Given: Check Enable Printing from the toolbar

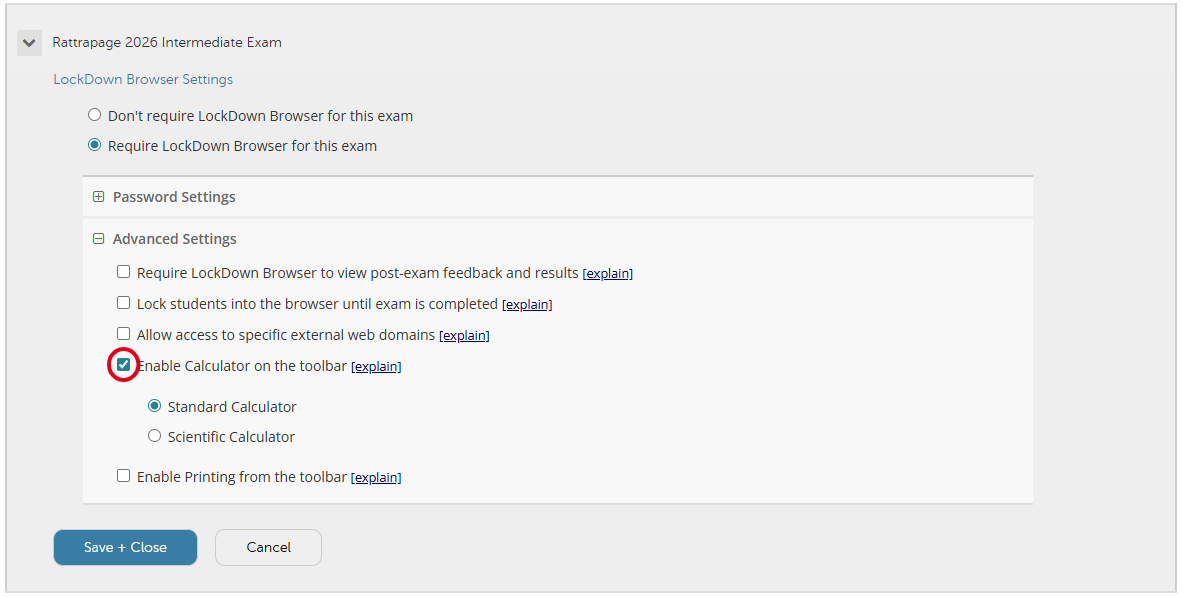Looking at the screenshot, I should tap(124, 476).
